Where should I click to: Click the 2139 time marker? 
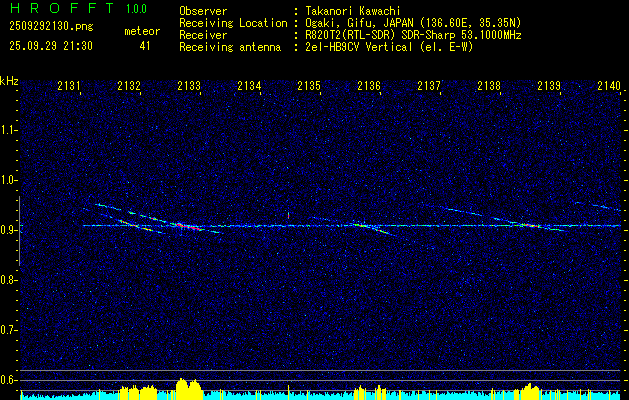(x=549, y=87)
